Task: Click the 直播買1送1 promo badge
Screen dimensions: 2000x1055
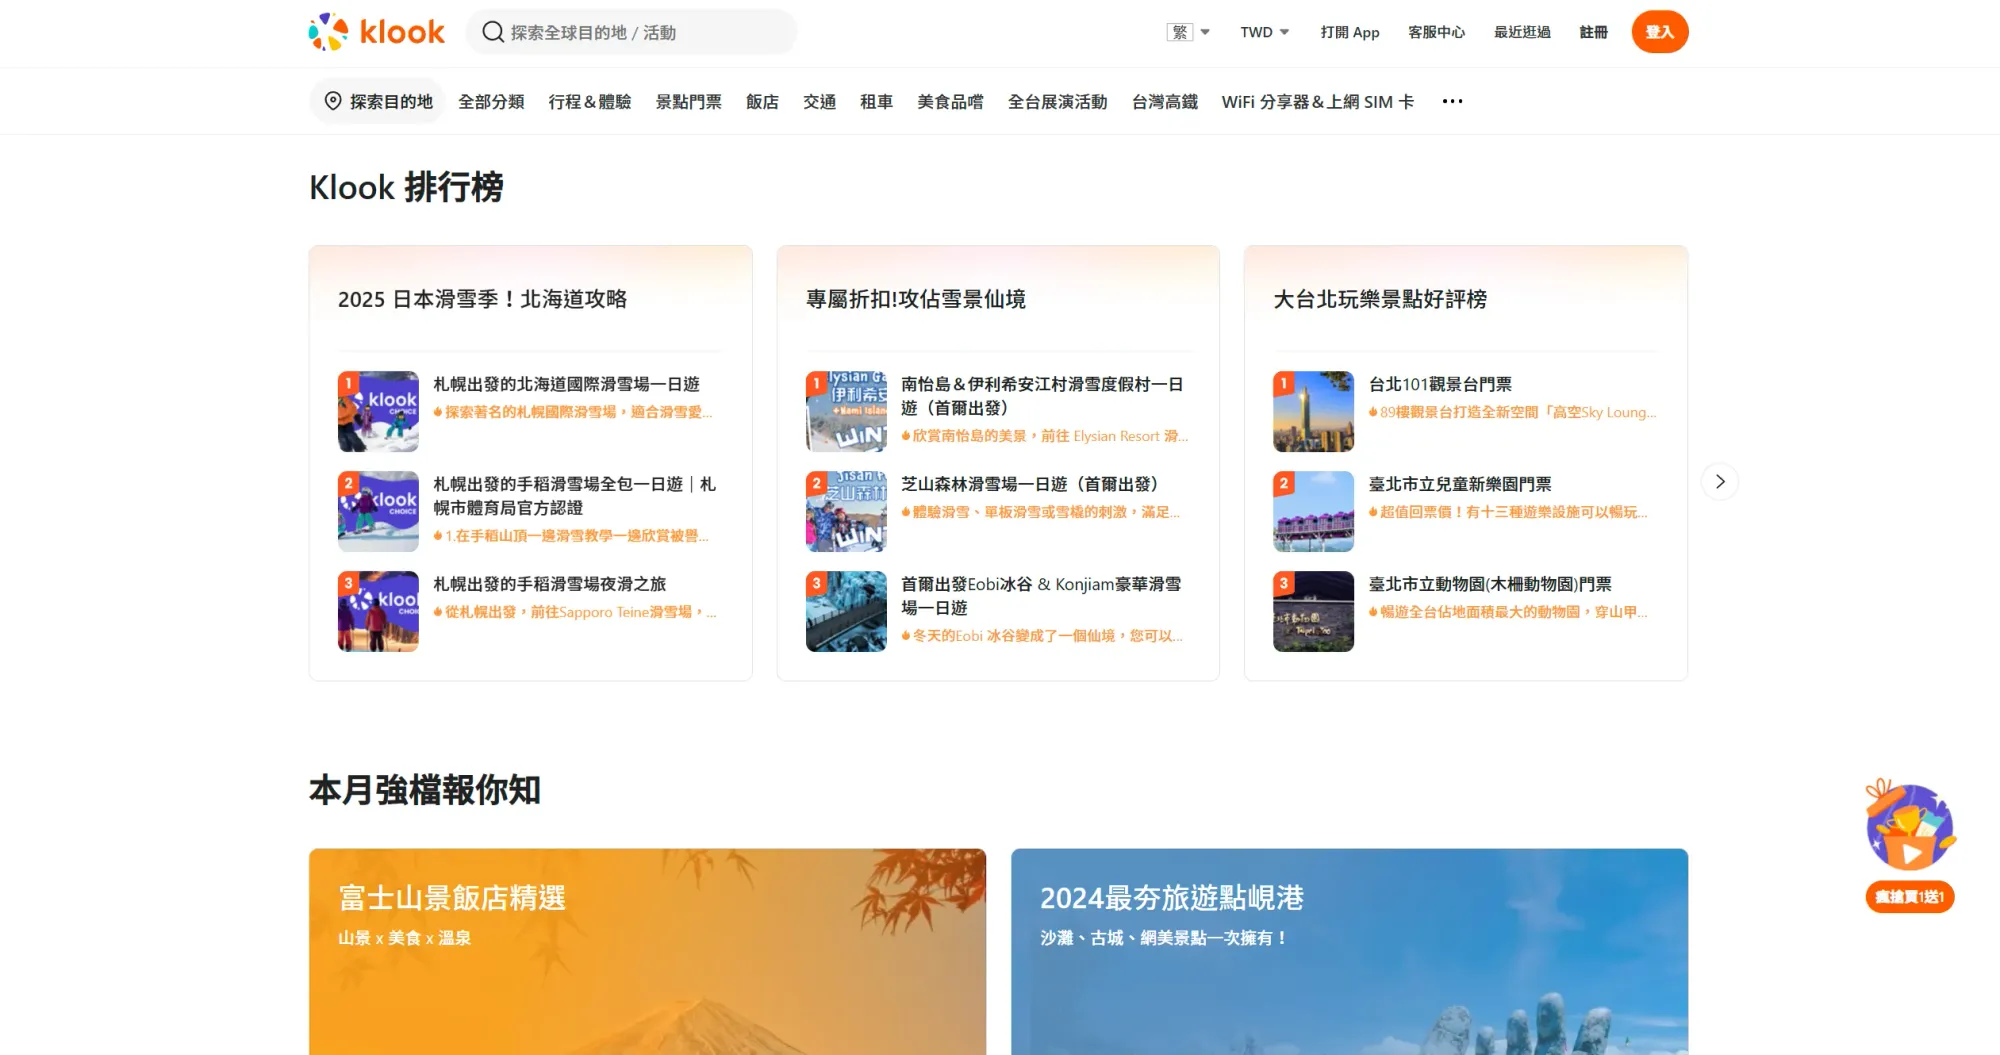Action: (x=1910, y=897)
